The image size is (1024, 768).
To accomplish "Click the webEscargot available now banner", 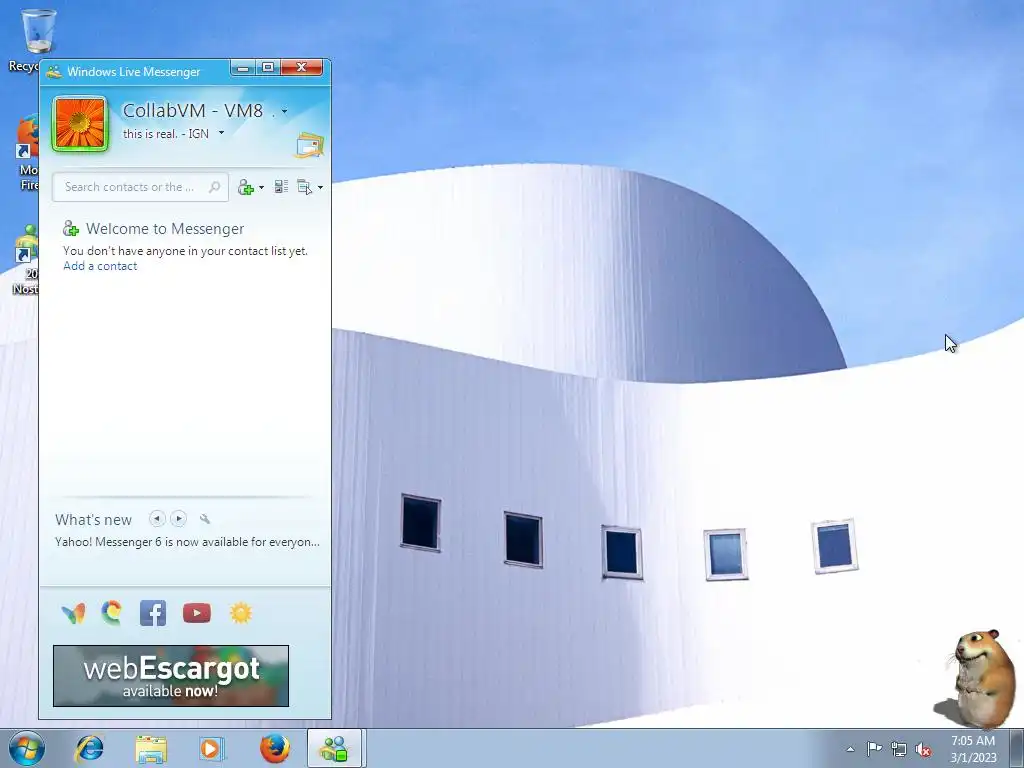I will click(x=170, y=676).
